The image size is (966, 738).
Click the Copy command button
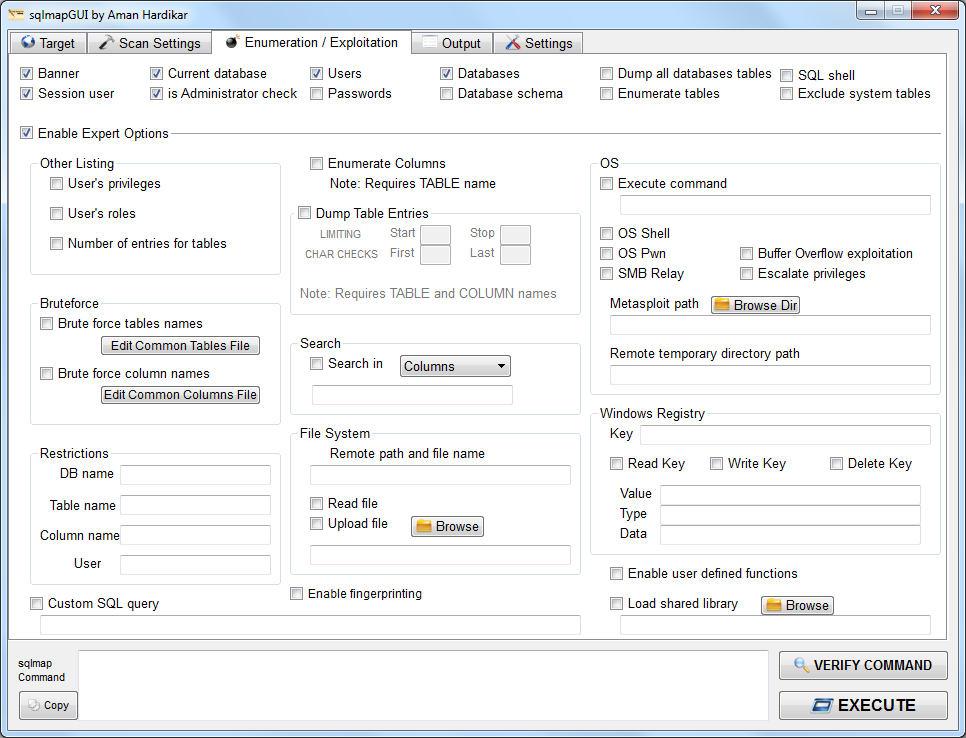point(48,705)
